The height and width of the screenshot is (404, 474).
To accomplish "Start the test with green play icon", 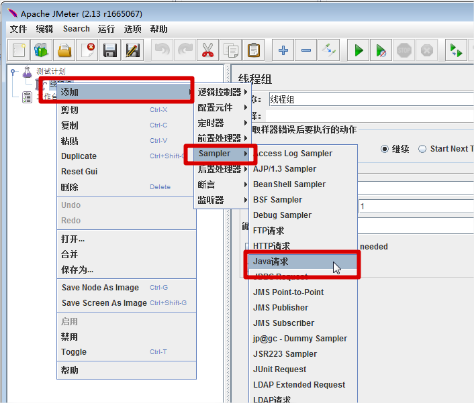I will pos(358,51).
